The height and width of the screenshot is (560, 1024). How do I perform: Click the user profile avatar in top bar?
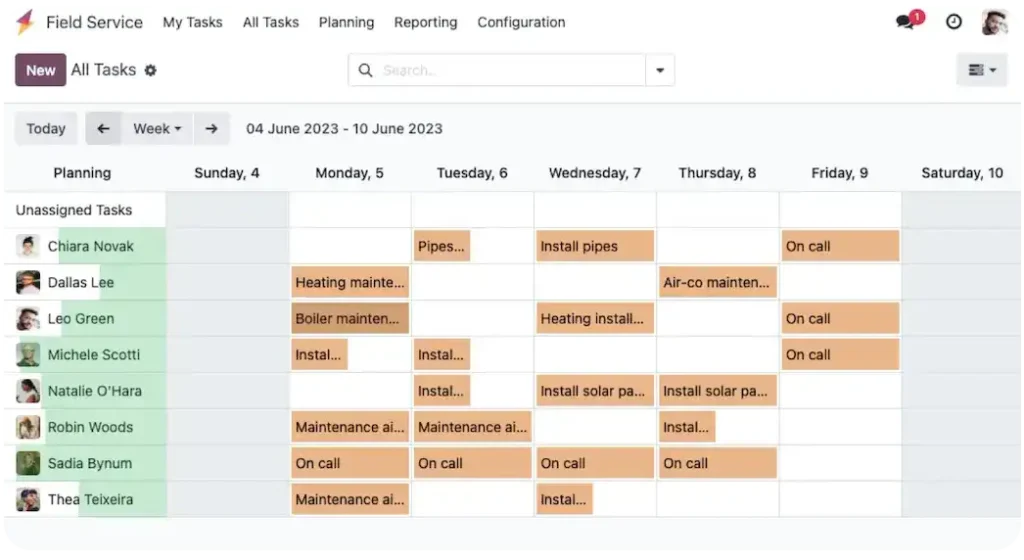[x=995, y=22]
